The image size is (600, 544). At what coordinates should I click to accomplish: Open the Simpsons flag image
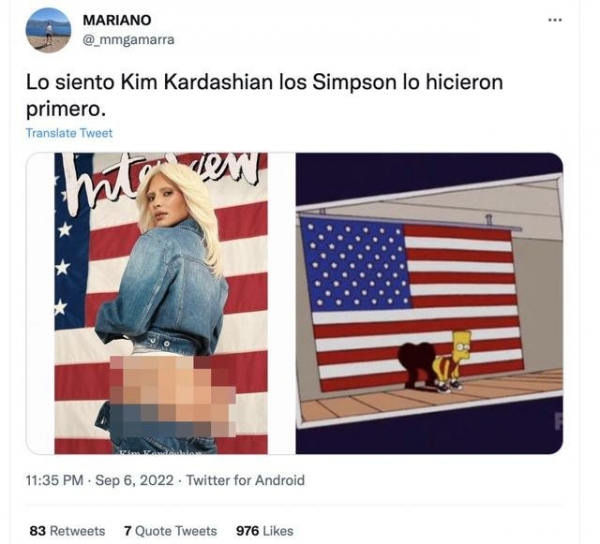pyautogui.click(x=429, y=303)
